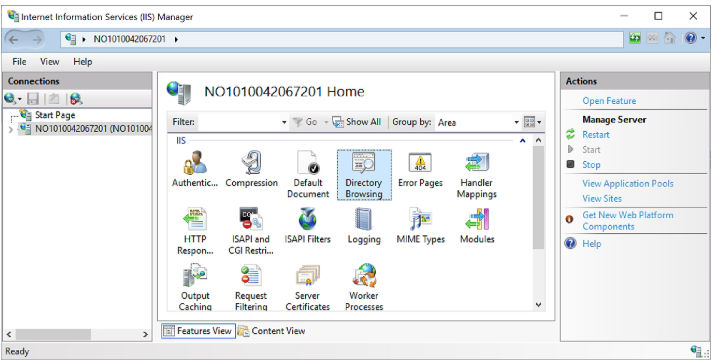Viewport: 712px width, 361px height.
Task: Open the Help menu
Action: [x=83, y=62]
